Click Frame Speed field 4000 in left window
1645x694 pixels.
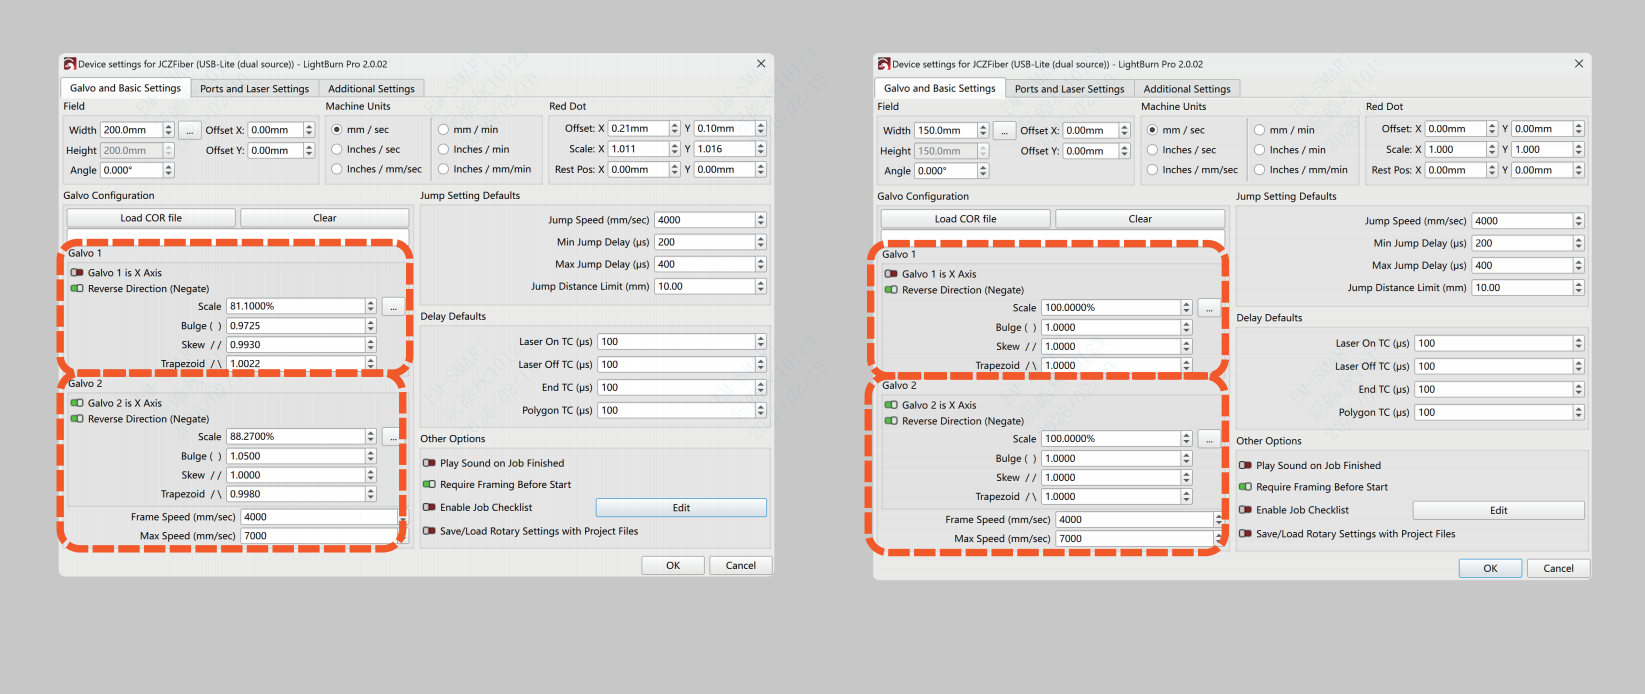point(319,517)
